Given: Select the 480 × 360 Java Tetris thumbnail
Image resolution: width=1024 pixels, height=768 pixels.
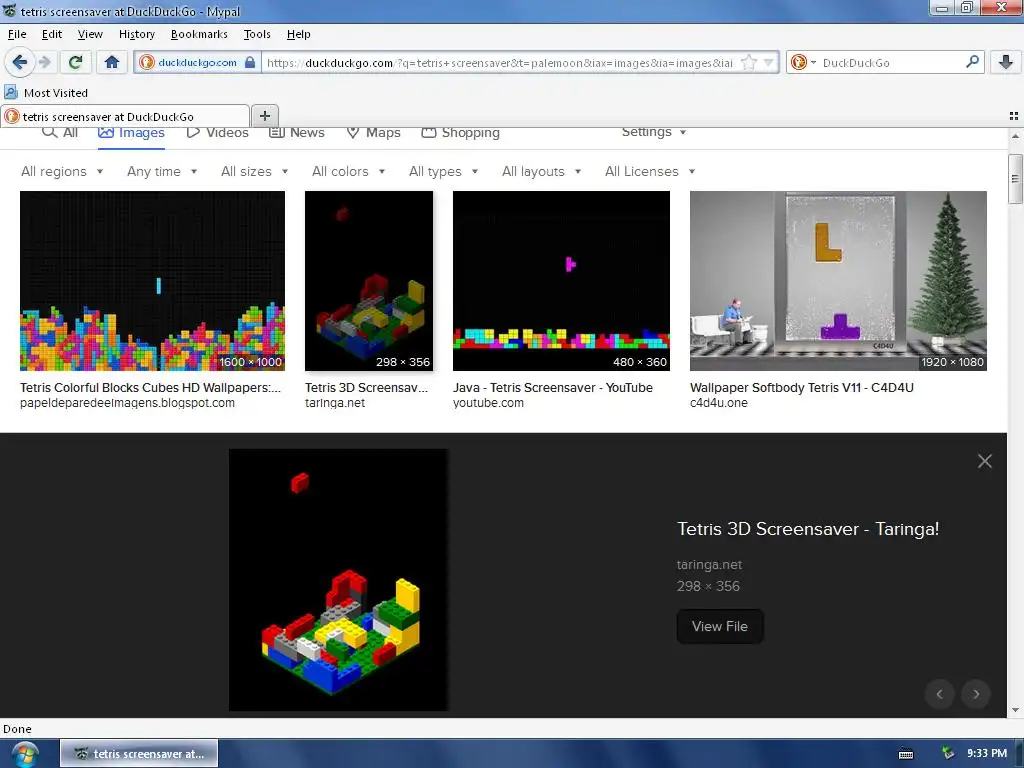Looking at the screenshot, I should [562, 281].
